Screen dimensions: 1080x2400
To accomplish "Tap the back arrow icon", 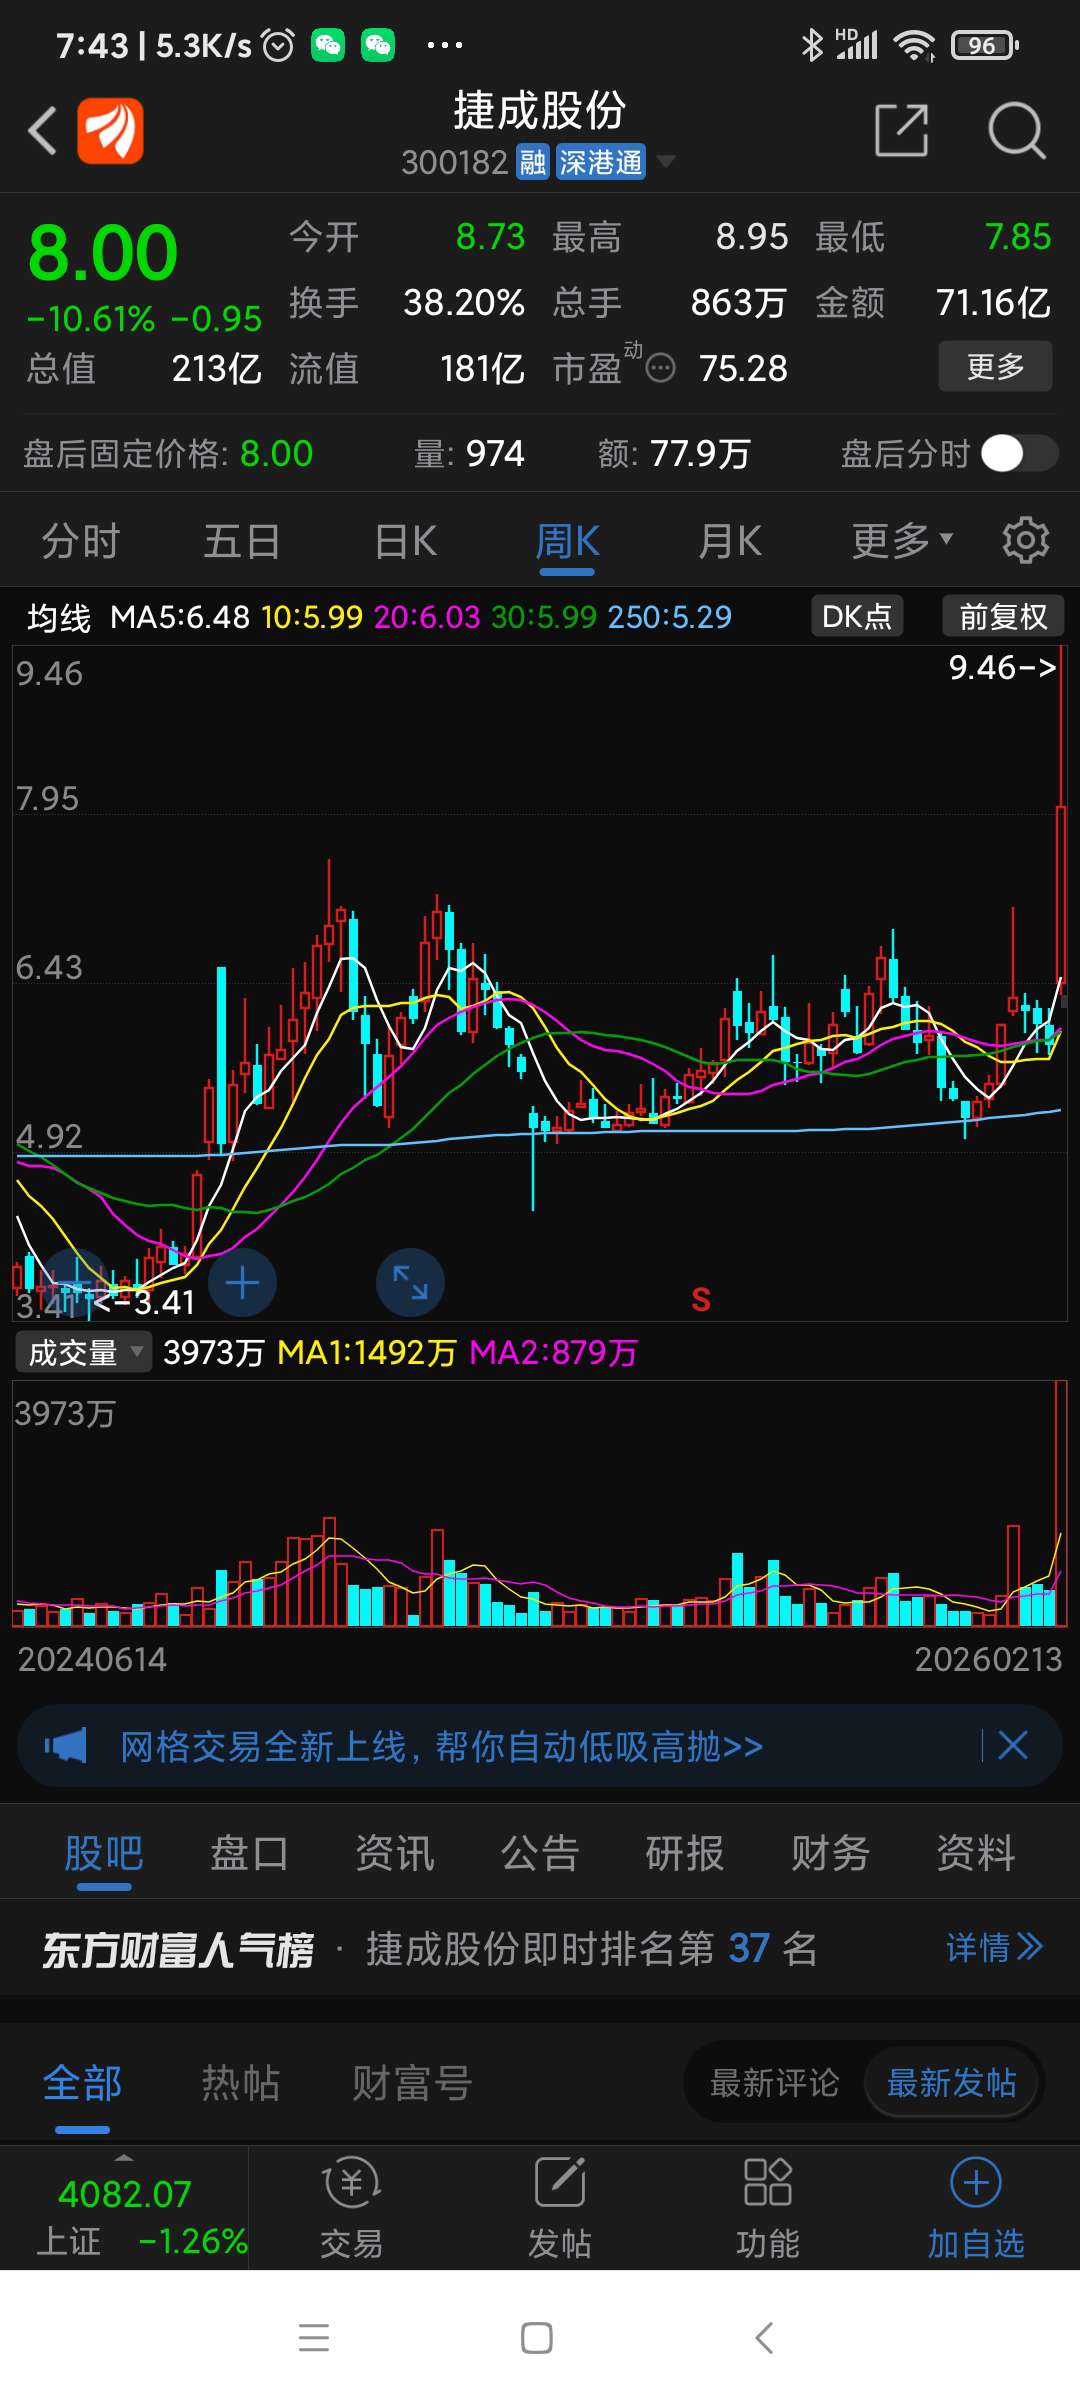I will [x=42, y=130].
